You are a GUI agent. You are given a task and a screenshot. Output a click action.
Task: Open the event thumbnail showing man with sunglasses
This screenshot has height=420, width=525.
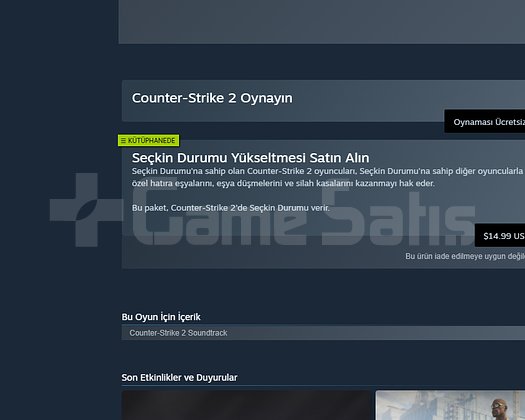(450, 405)
